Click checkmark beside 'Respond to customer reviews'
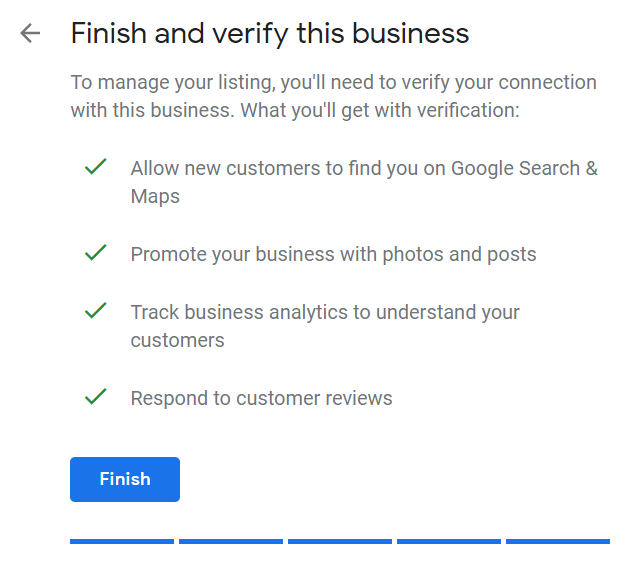This screenshot has height=567, width=631. [x=96, y=398]
